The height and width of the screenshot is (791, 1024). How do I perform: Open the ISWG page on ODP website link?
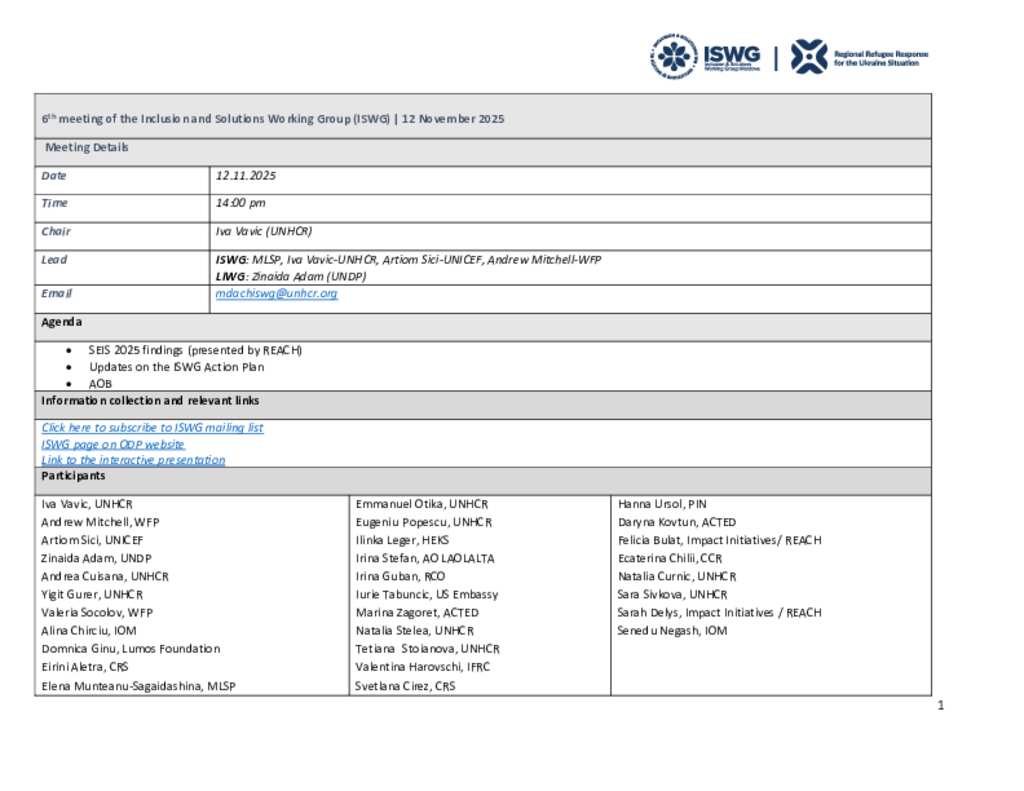click(113, 444)
